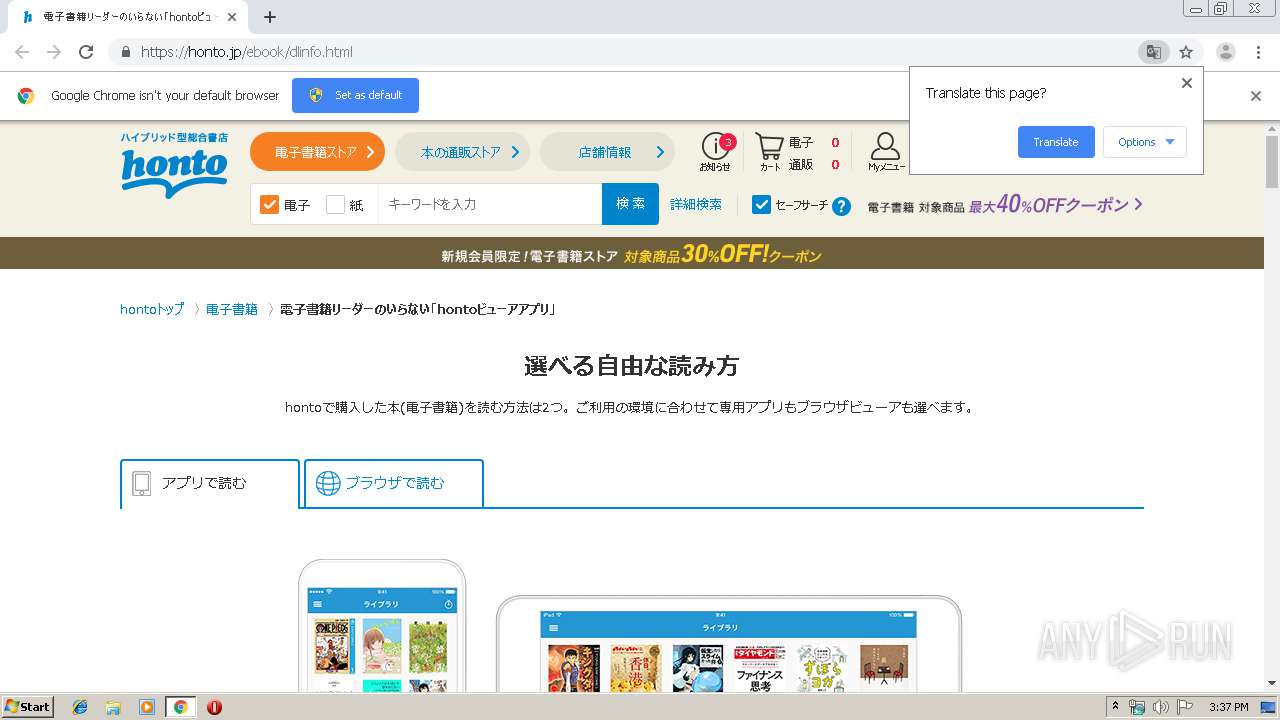Toggle the 電子 search checkbox
Screen dimensions: 1280x720
[269, 204]
